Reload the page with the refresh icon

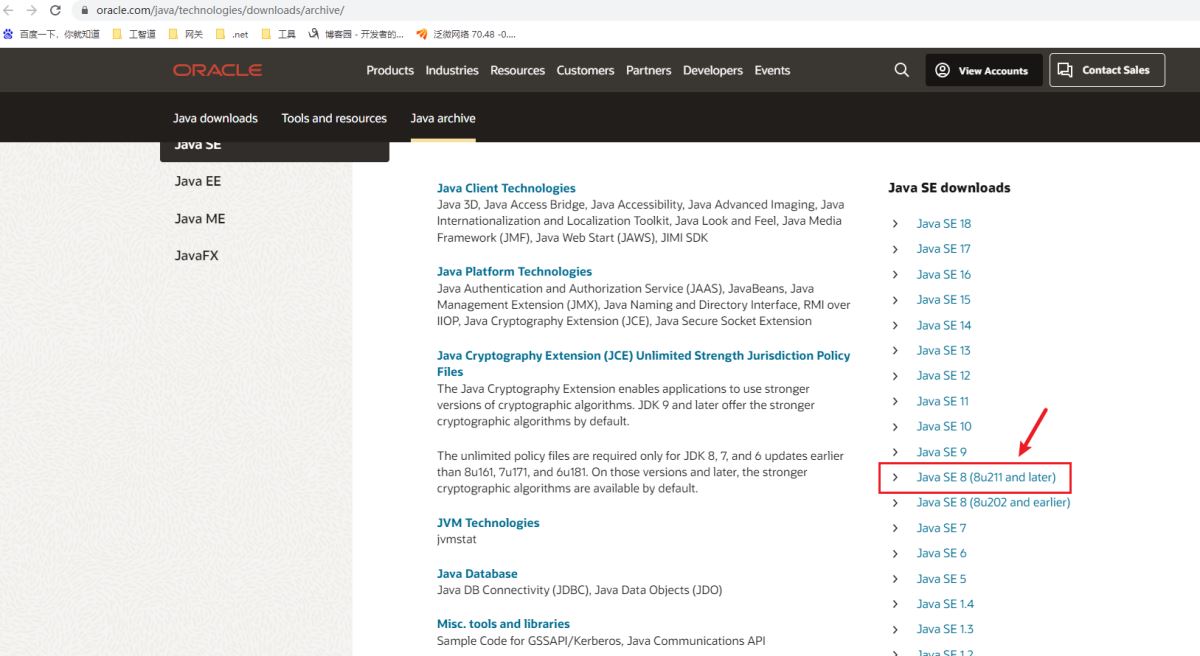tap(55, 10)
